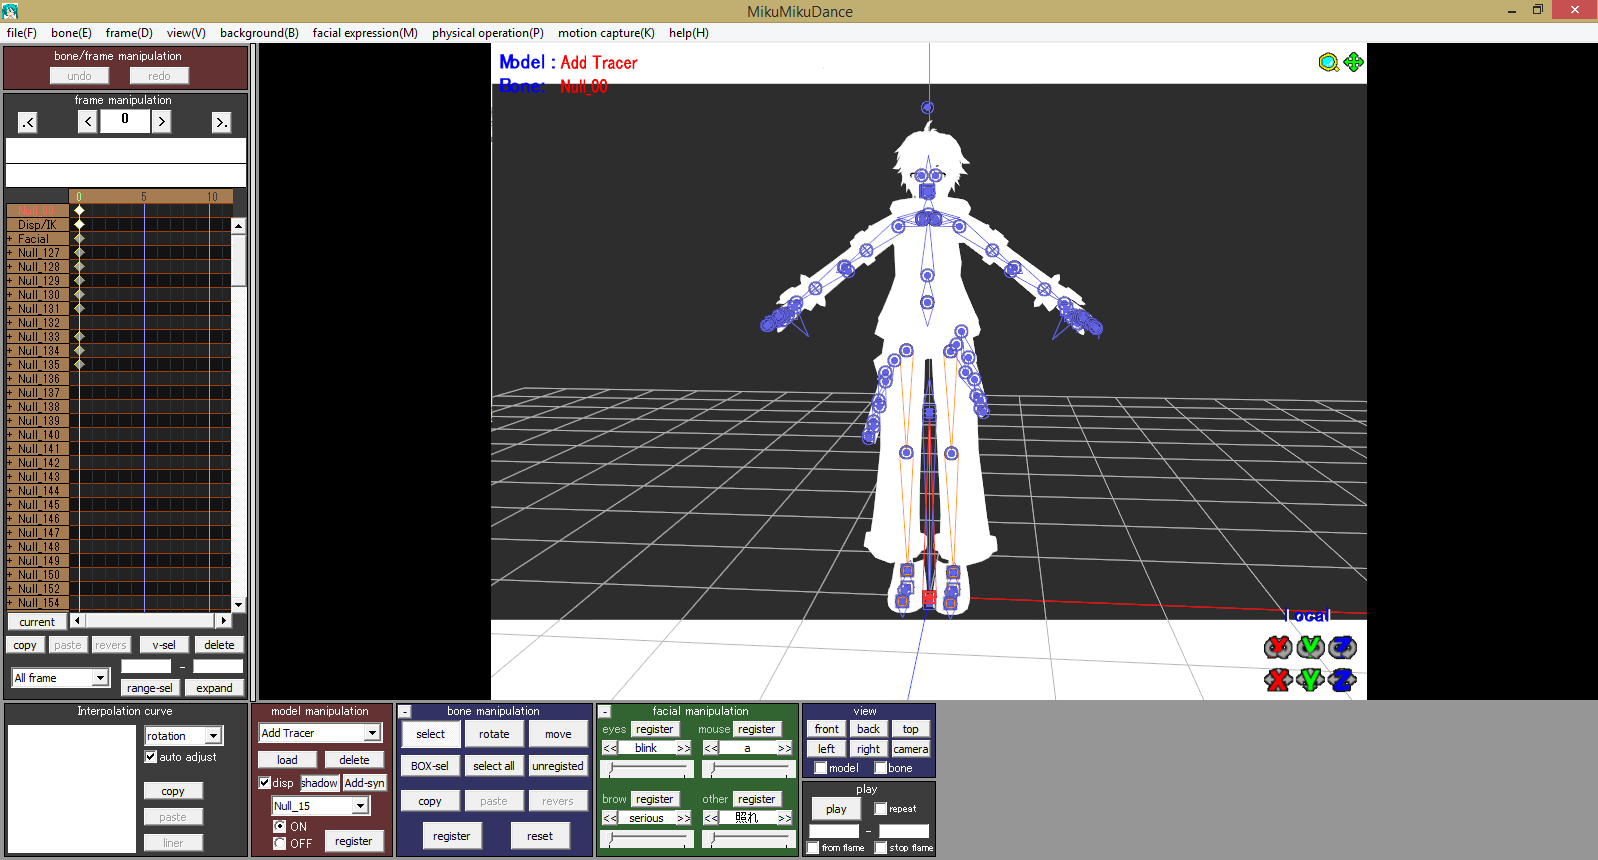Click the green pan view arrows icon
The width and height of the screenshot is (1598, 860).
1353,62
